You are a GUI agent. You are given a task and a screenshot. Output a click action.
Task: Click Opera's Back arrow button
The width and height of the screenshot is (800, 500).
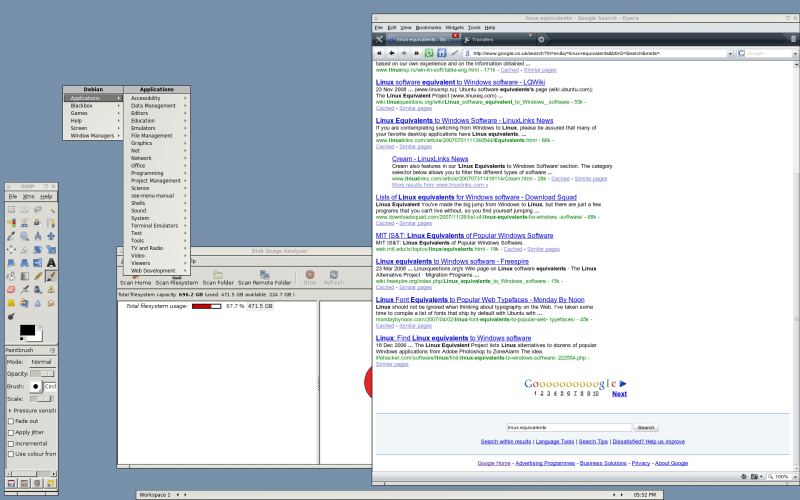pos(392,53)
